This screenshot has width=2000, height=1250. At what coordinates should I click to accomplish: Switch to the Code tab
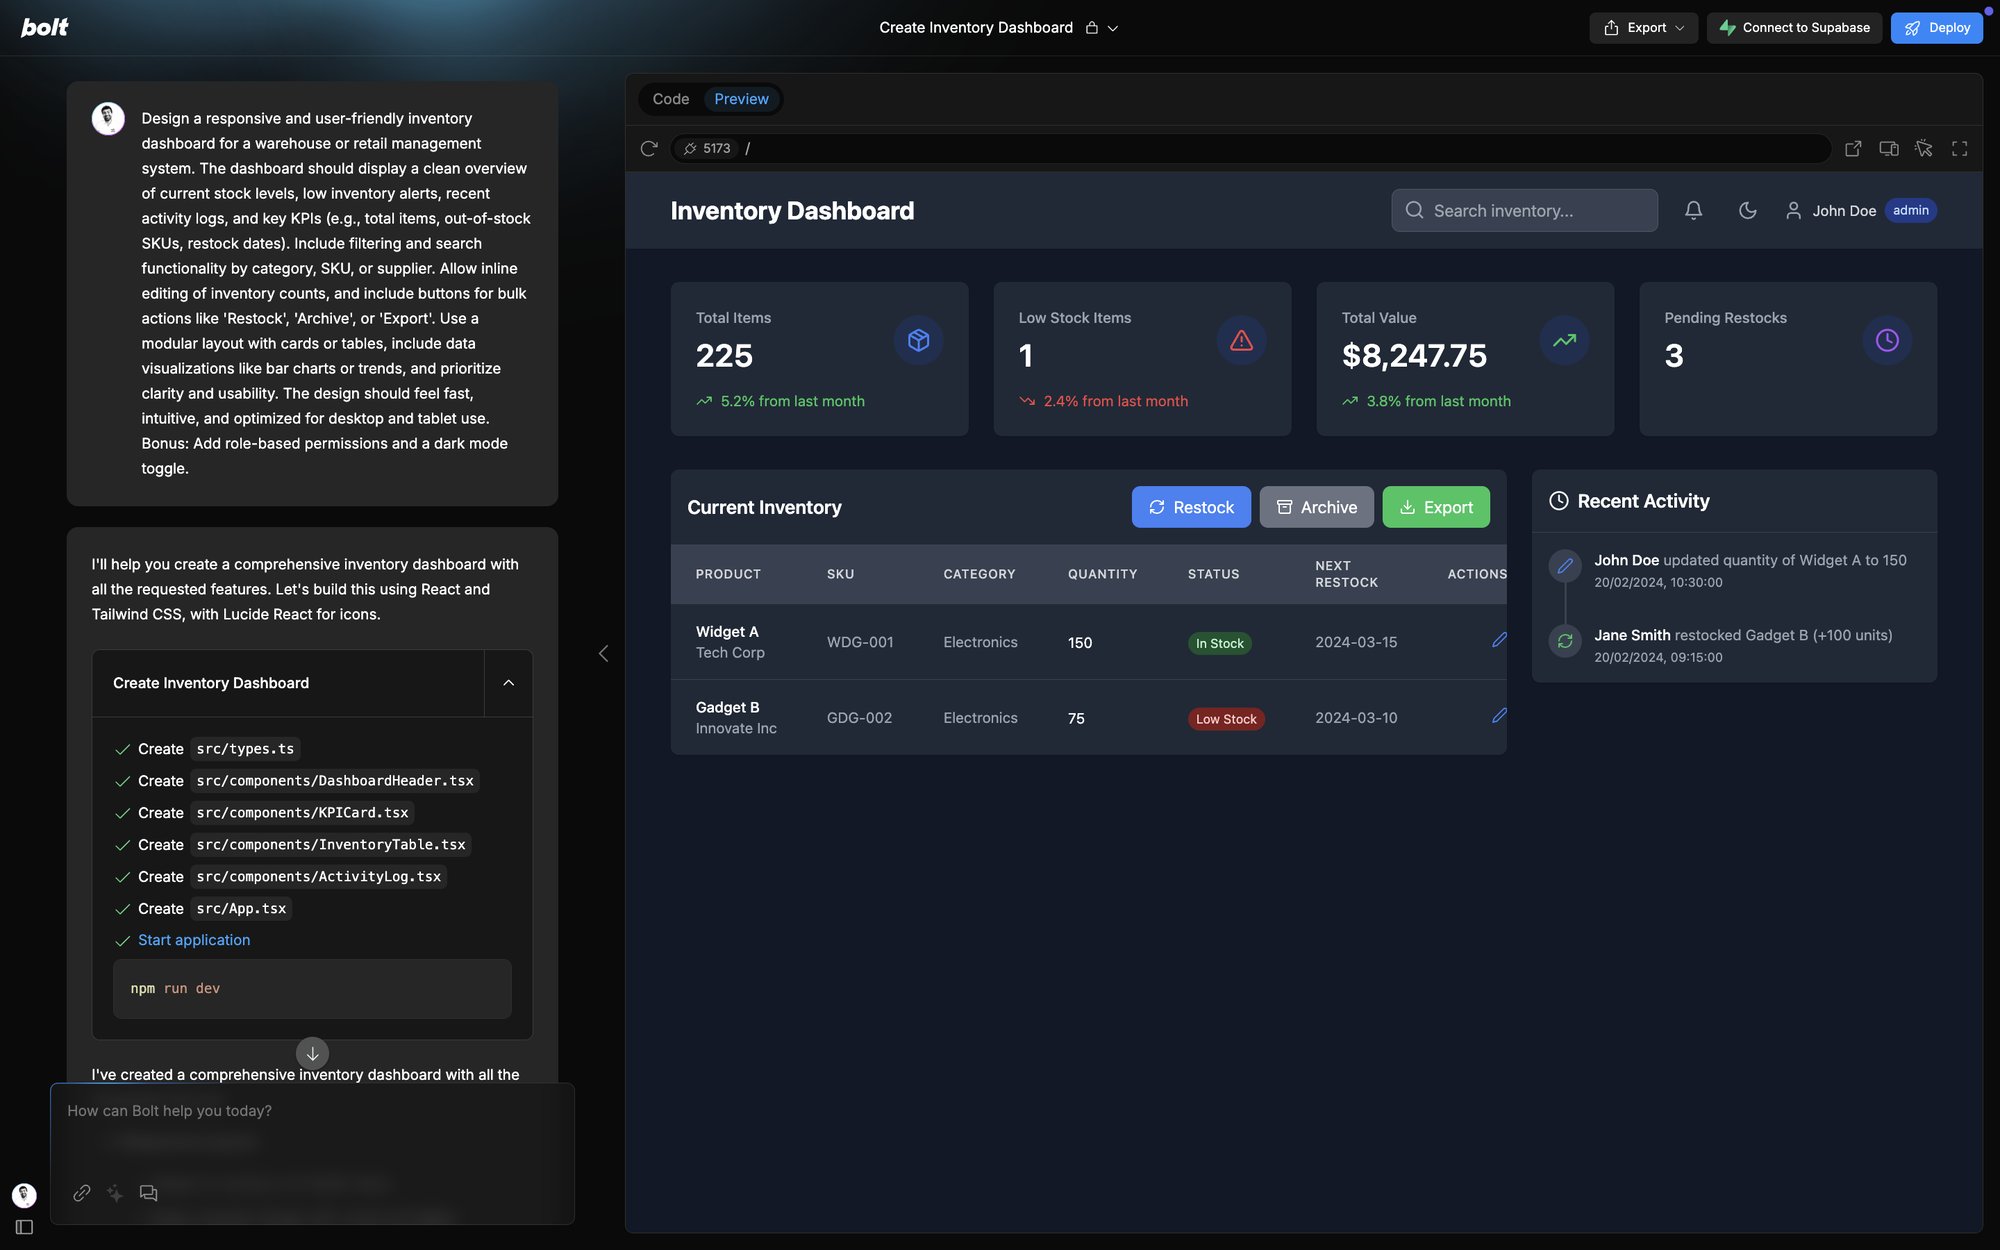(x=669, y=98)
